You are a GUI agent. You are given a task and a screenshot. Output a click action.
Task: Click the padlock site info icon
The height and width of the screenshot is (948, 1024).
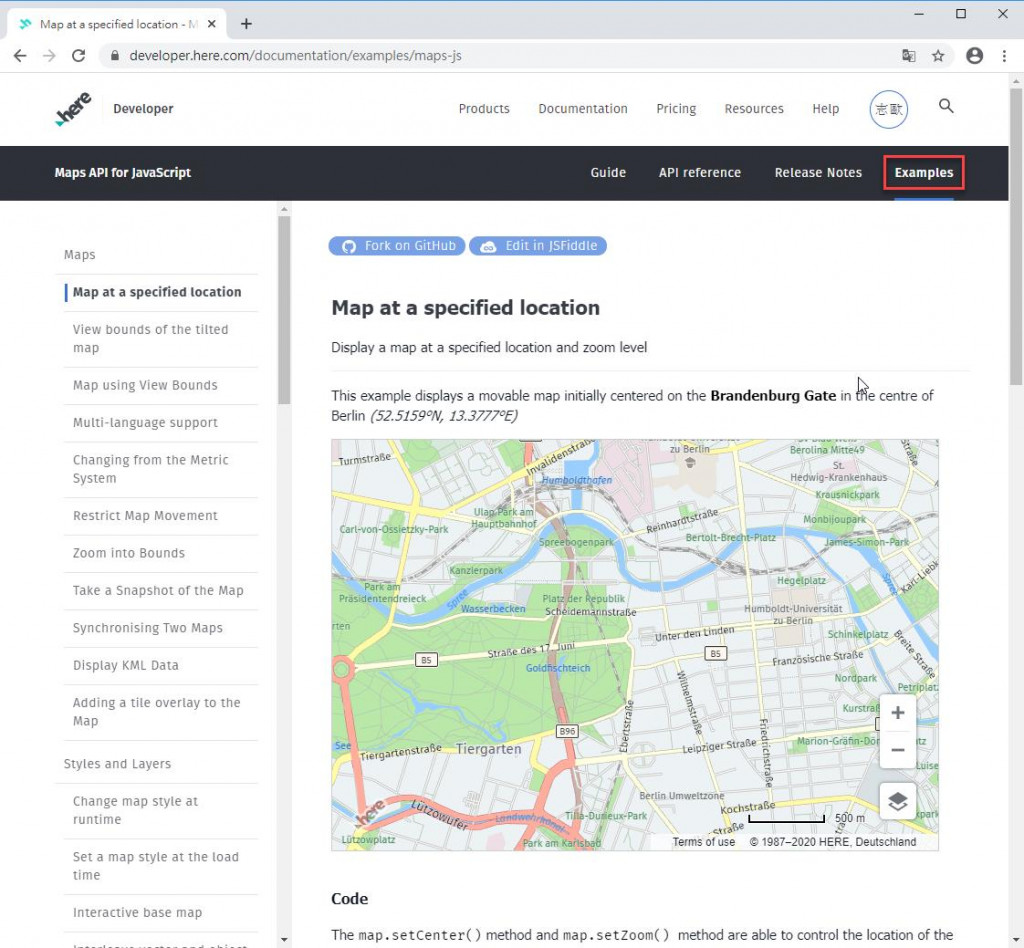point(115,55)
